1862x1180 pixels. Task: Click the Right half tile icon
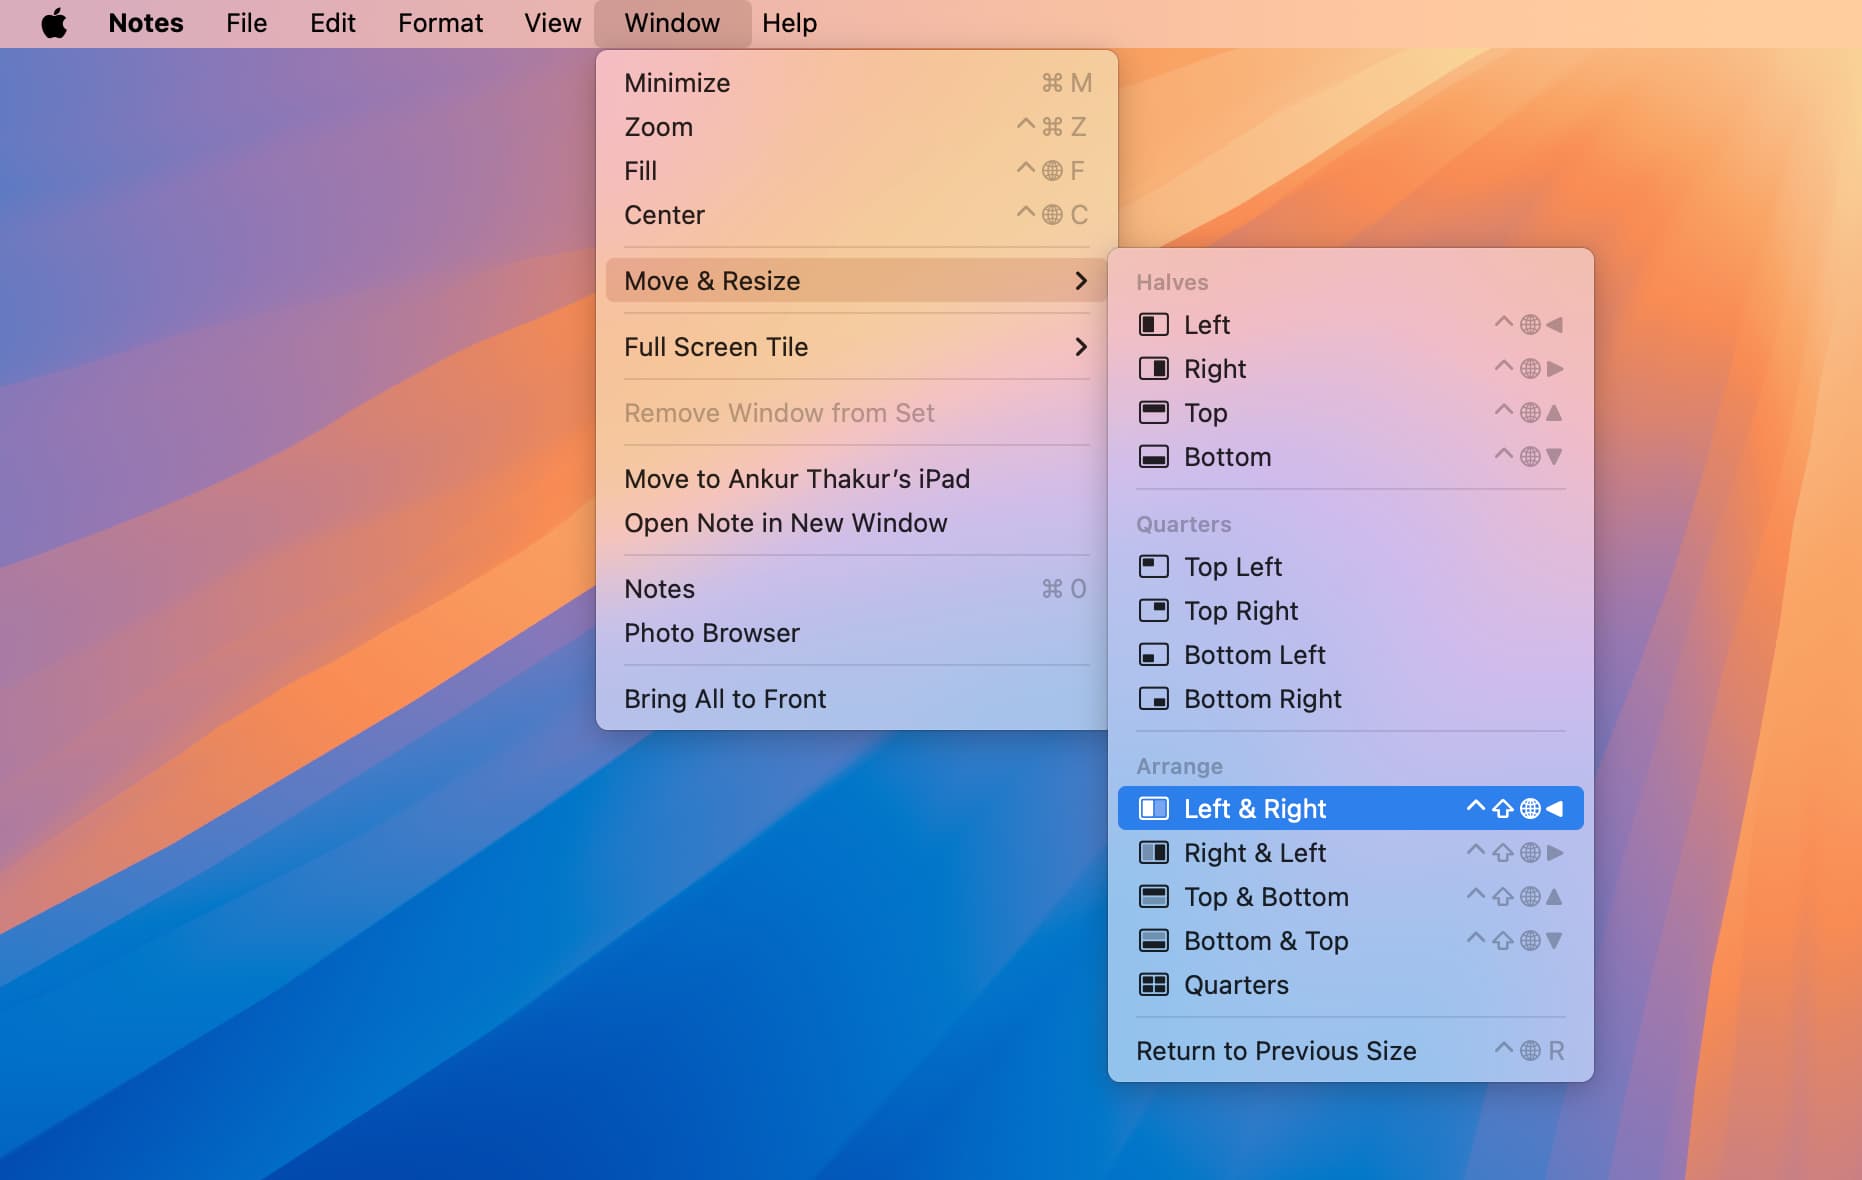click(1153, 369)
